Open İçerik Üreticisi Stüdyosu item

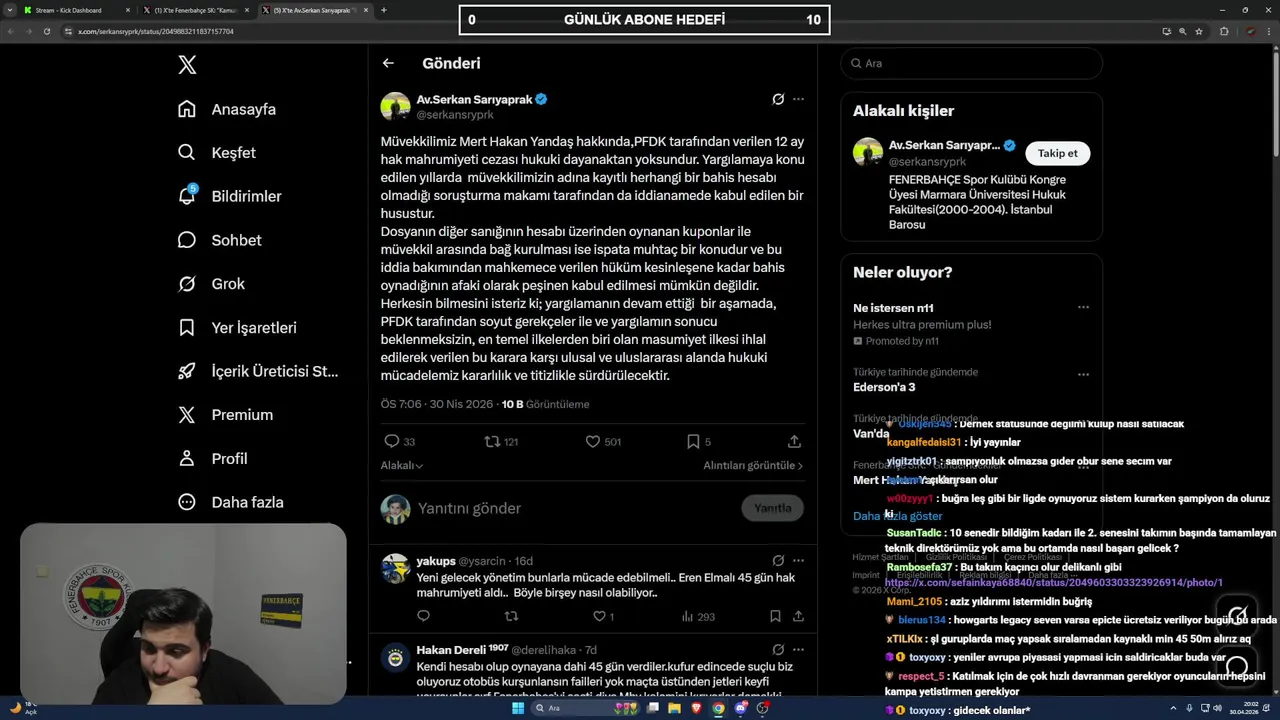pos(258,371)
